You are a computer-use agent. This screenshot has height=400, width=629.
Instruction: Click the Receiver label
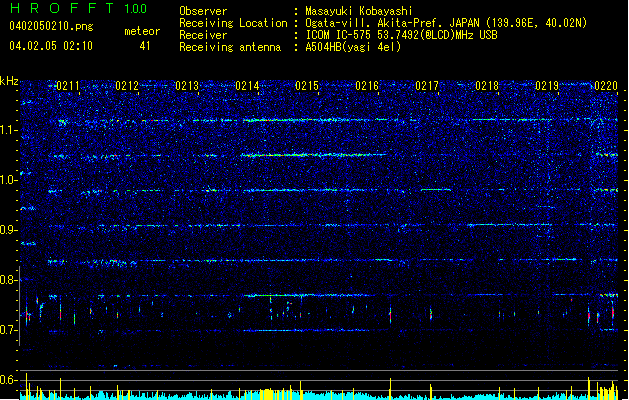[203, 35]
